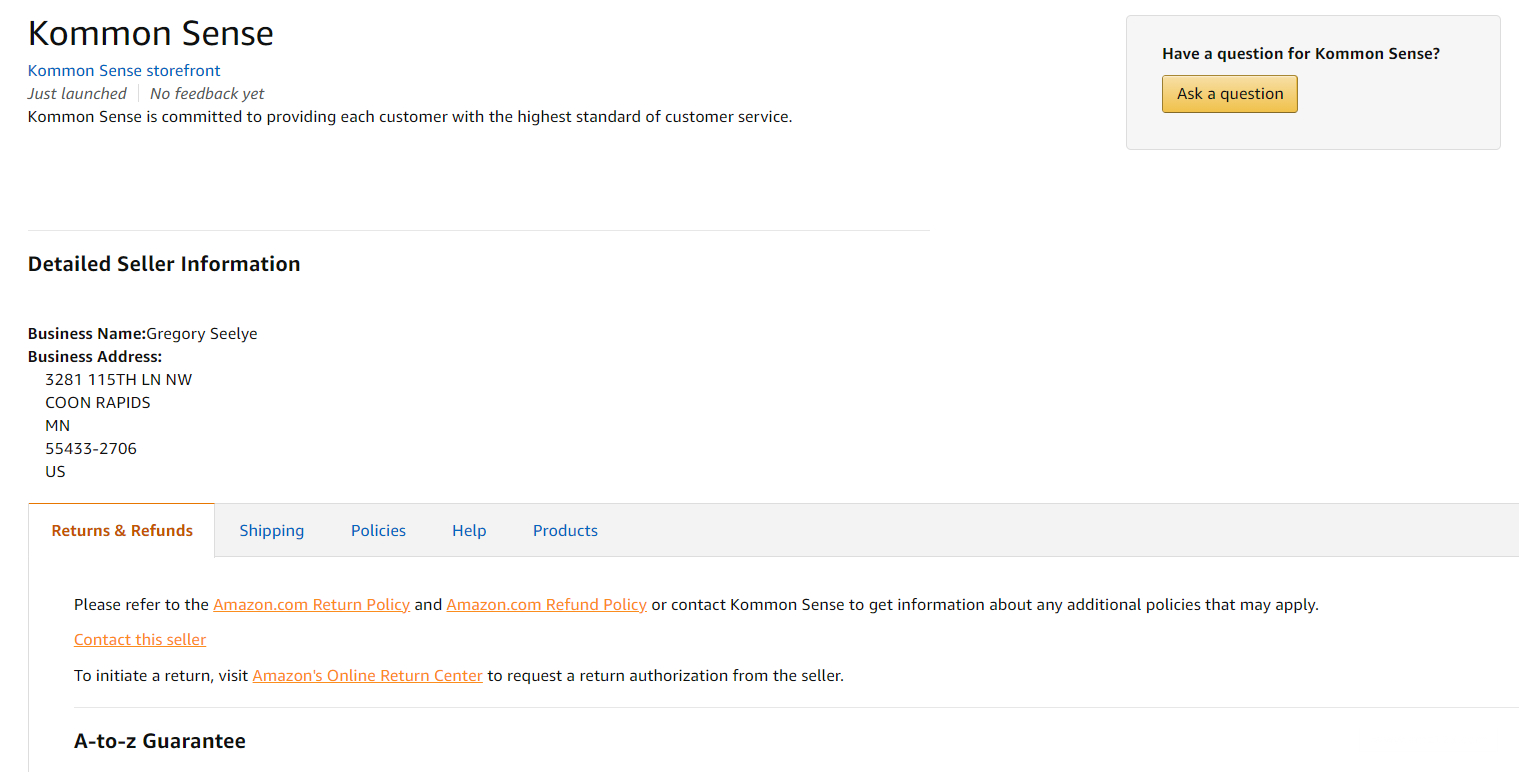Screen dimensions: 1519x772
Task: Click the Just launched label
Action: (x=77, y=94)
